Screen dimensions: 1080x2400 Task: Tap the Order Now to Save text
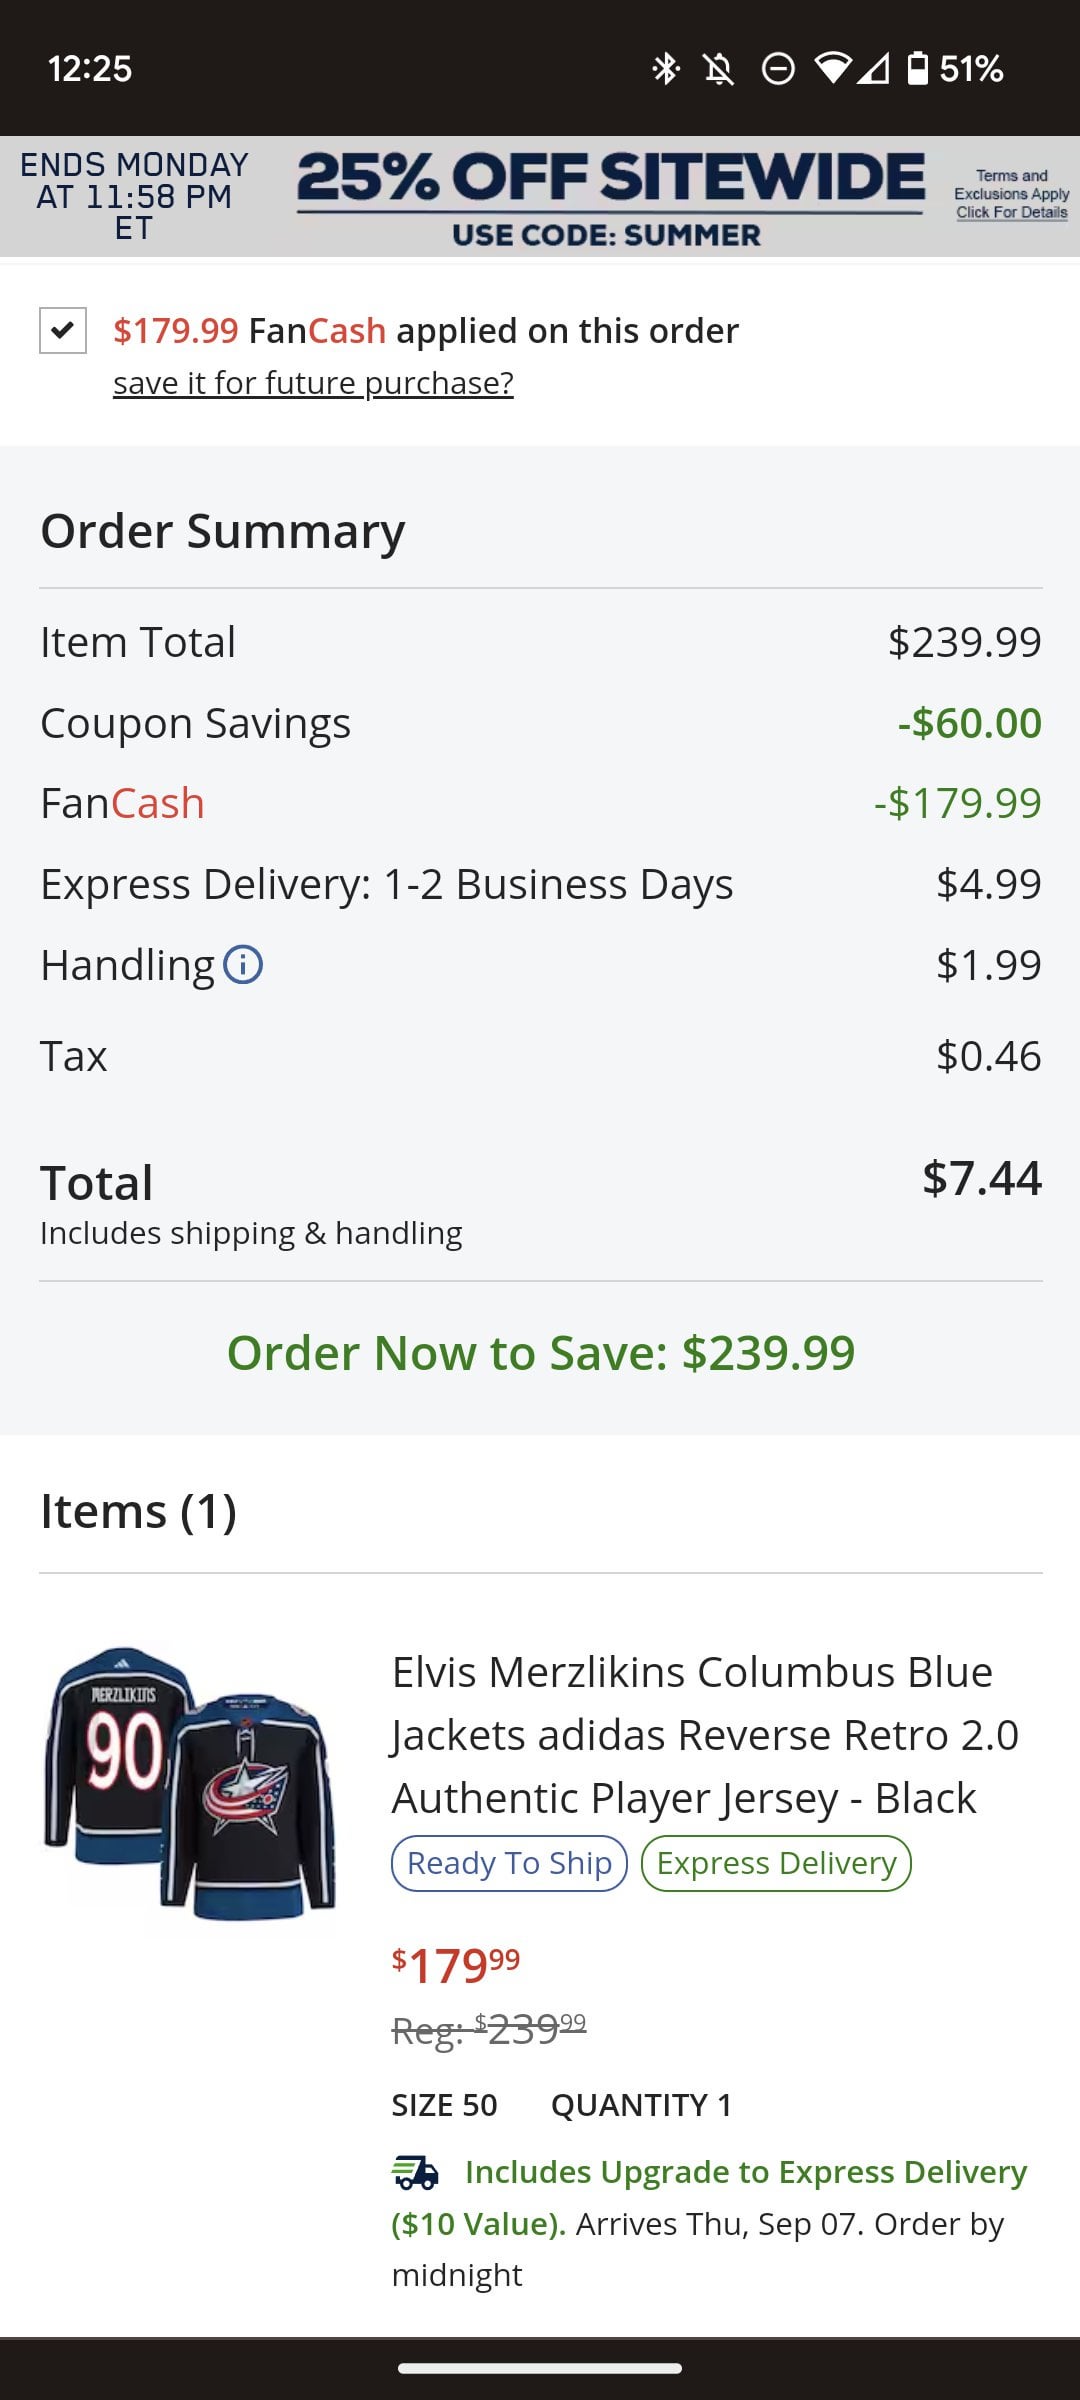(540, 1353)
